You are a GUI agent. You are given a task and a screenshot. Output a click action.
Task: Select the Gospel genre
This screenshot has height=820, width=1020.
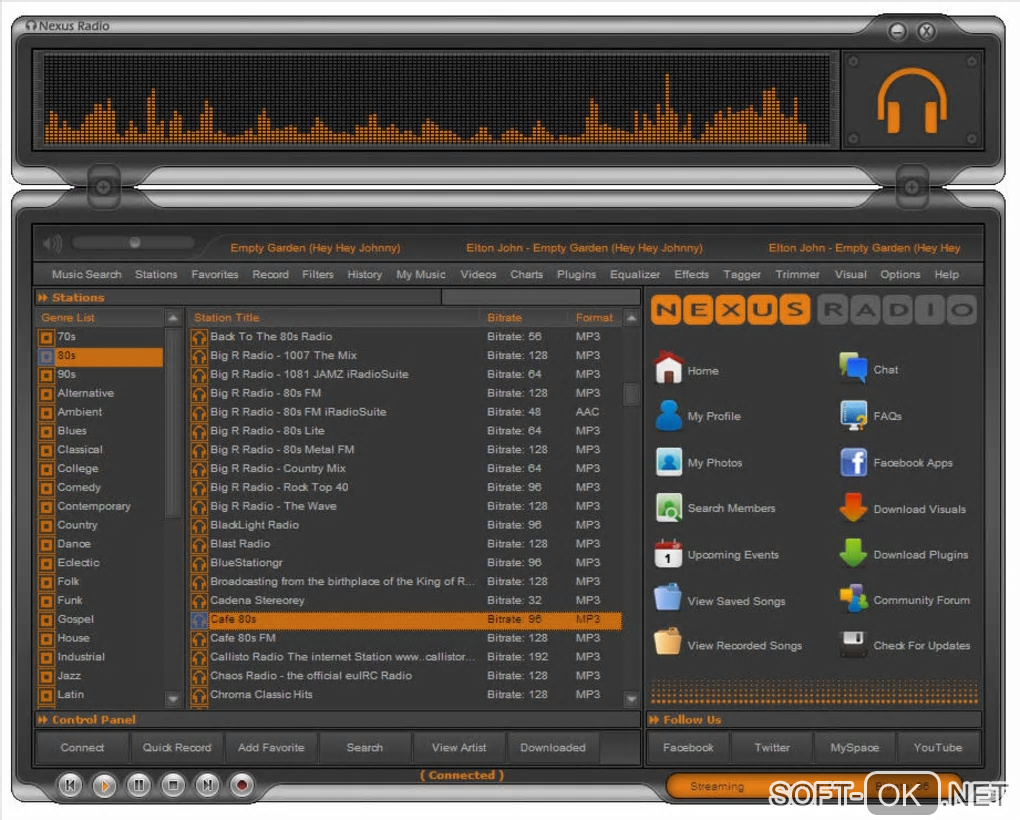tap(100, 620)
